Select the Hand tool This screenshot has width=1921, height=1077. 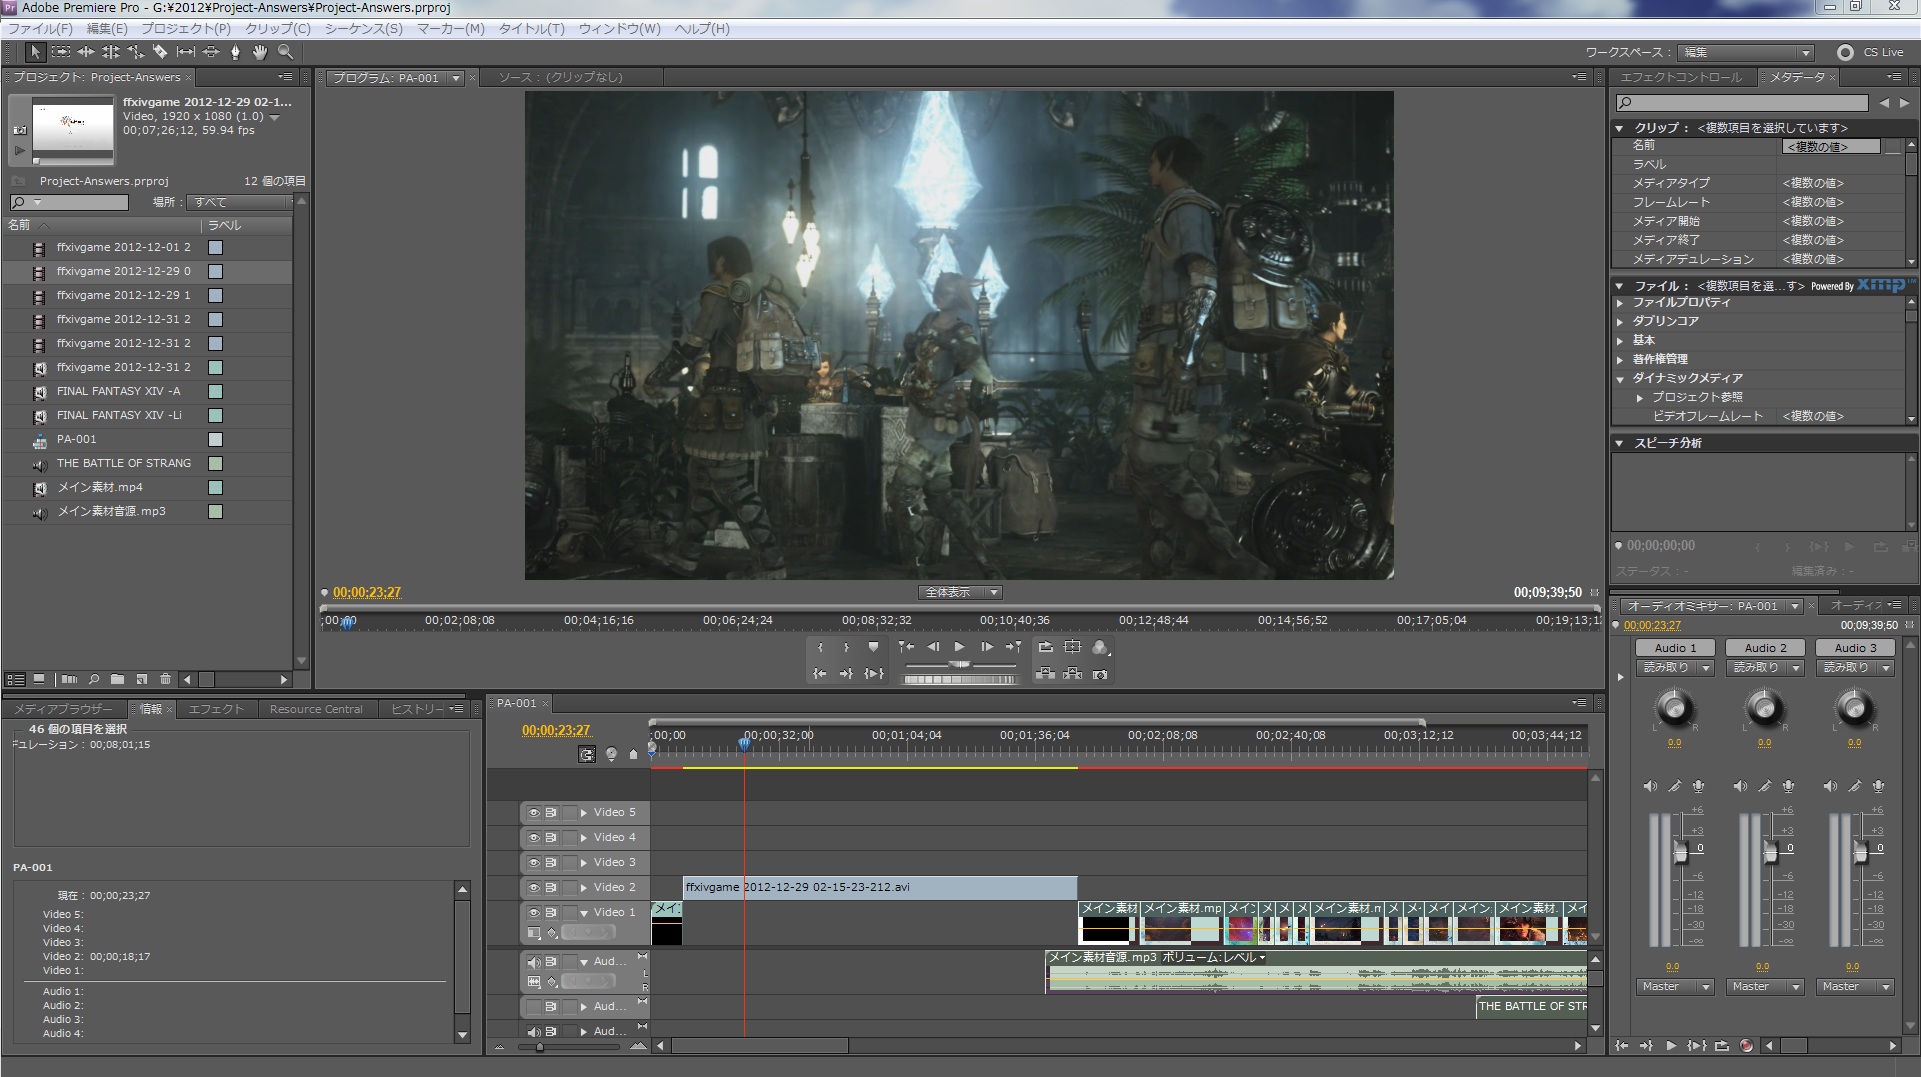260,52
